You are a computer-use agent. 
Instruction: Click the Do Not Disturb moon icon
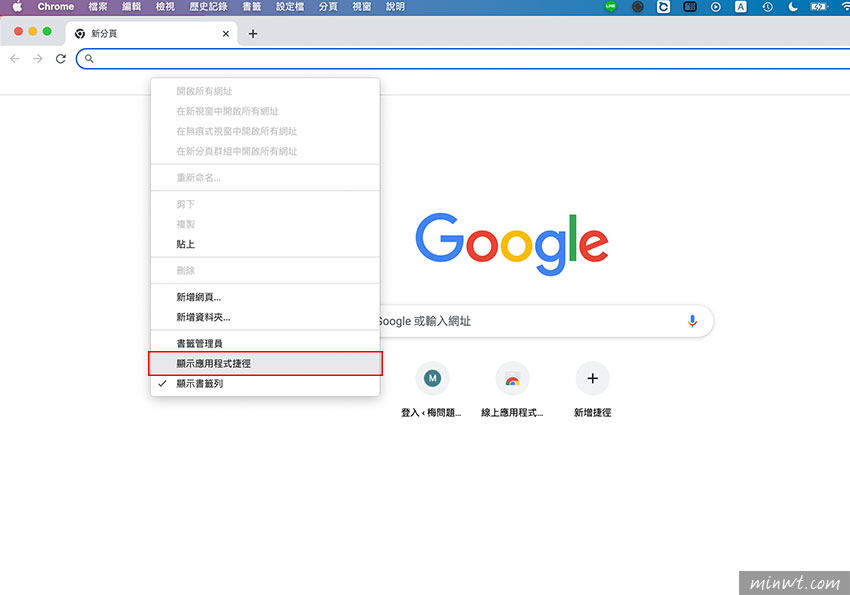pos(793,7)
